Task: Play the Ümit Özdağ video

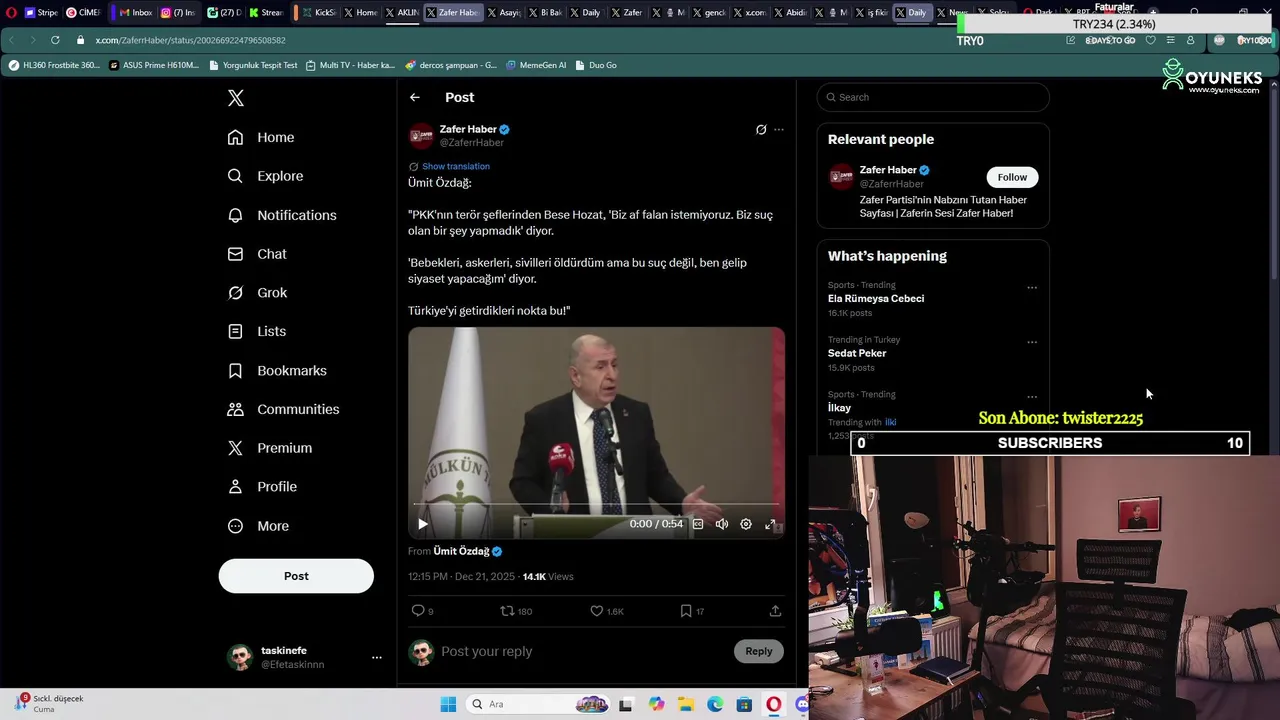Action: [x=423, y=524]
